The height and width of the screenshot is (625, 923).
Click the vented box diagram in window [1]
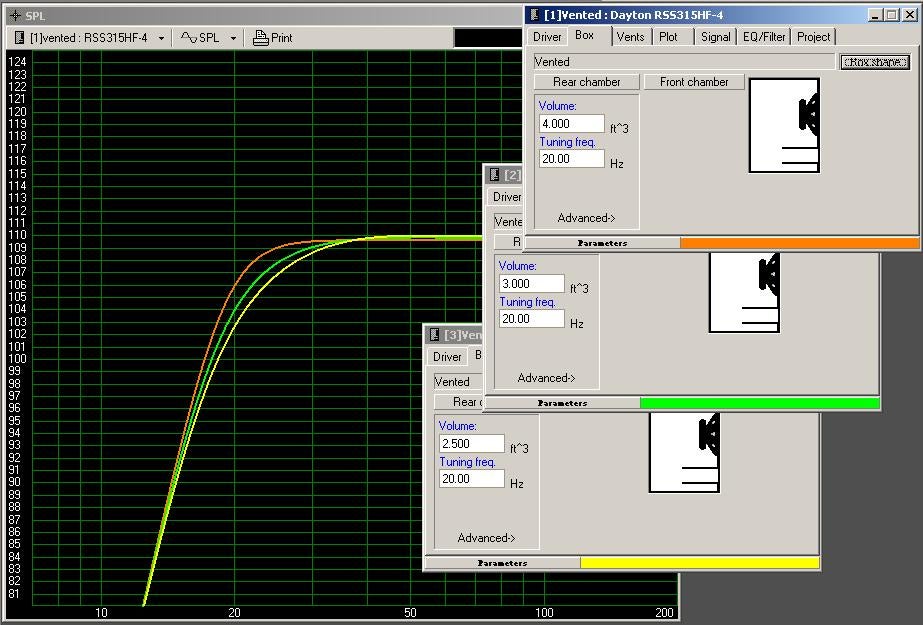[x=784, y=125]
